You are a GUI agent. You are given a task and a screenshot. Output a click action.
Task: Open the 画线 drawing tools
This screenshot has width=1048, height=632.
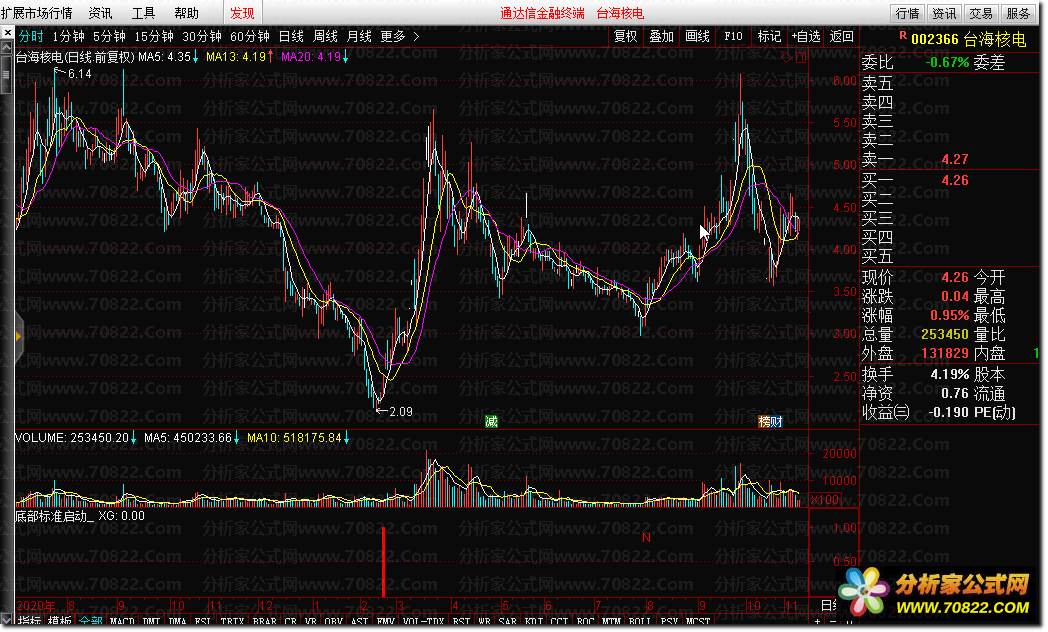(697, 36)
